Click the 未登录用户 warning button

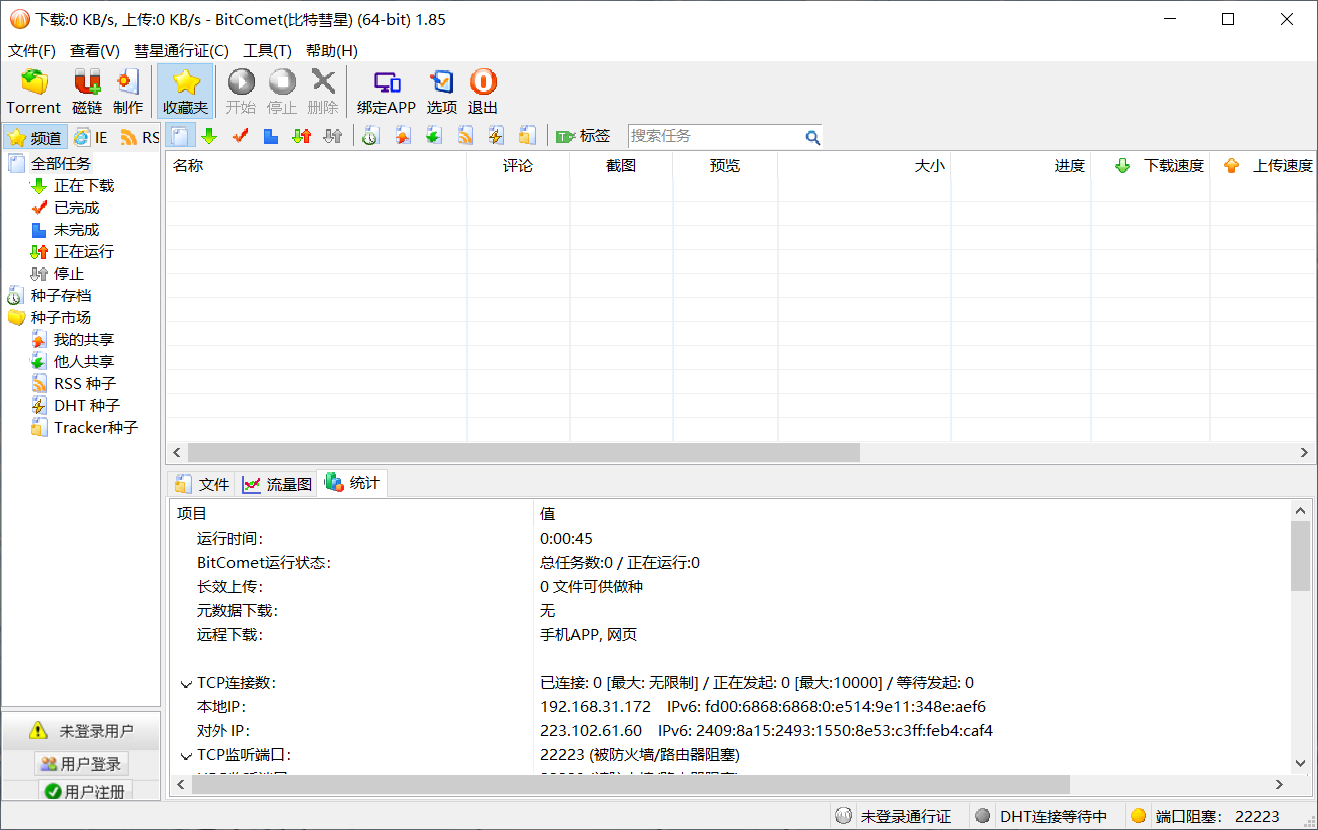[x=81, y=731]
